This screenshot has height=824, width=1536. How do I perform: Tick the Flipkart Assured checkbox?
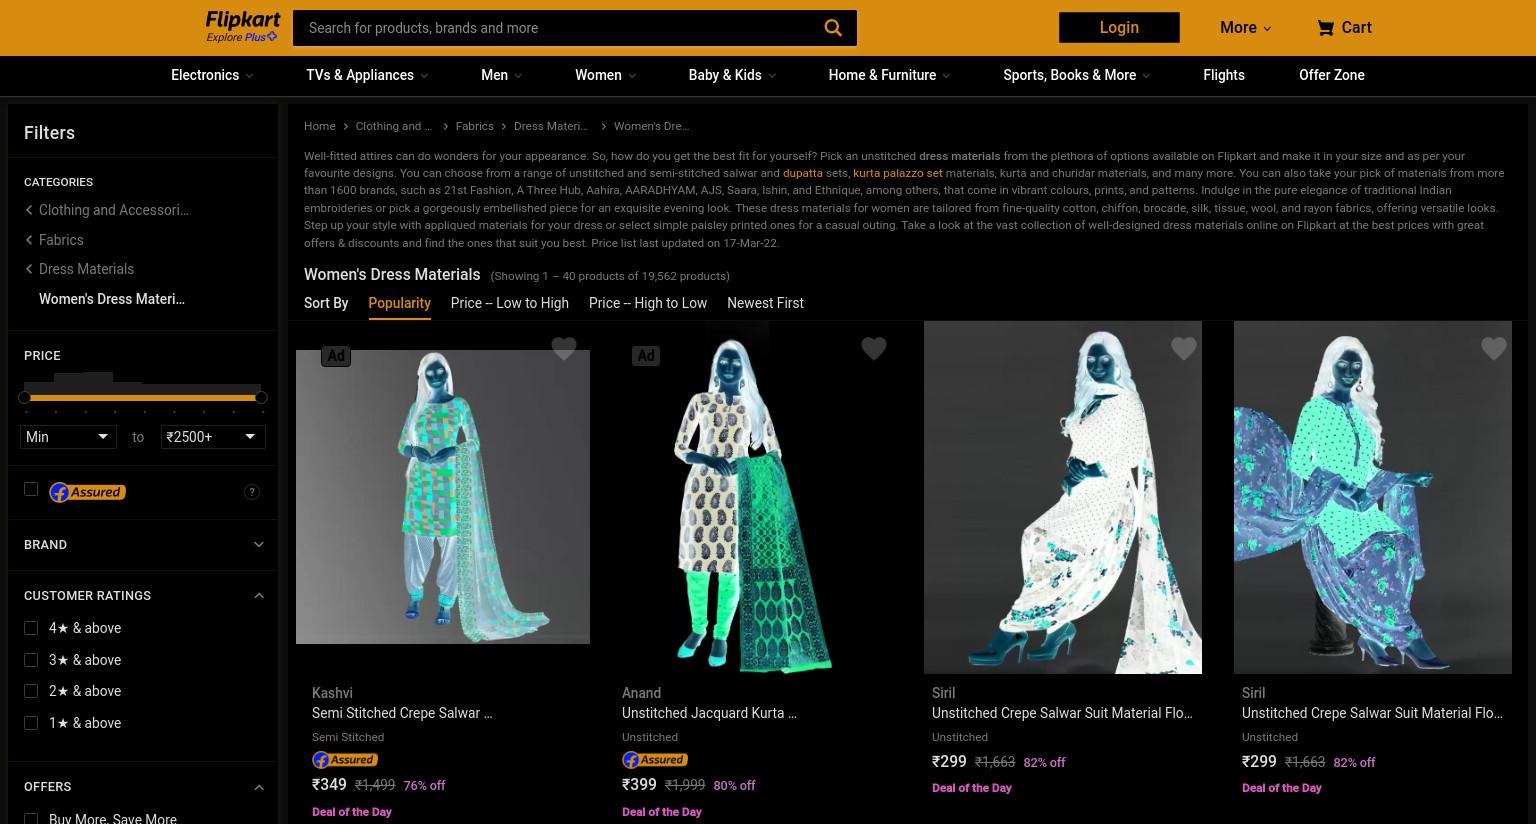click(31, 489)
